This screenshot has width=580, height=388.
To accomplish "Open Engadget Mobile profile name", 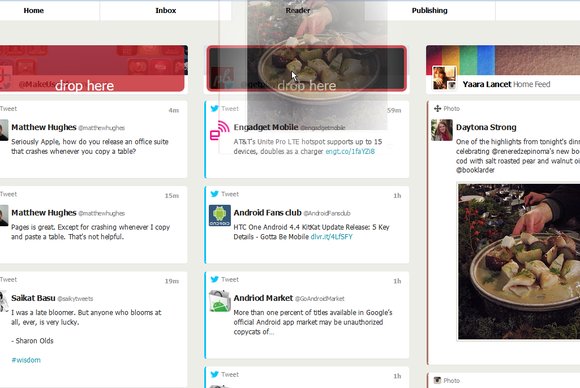I will point(266,127).
